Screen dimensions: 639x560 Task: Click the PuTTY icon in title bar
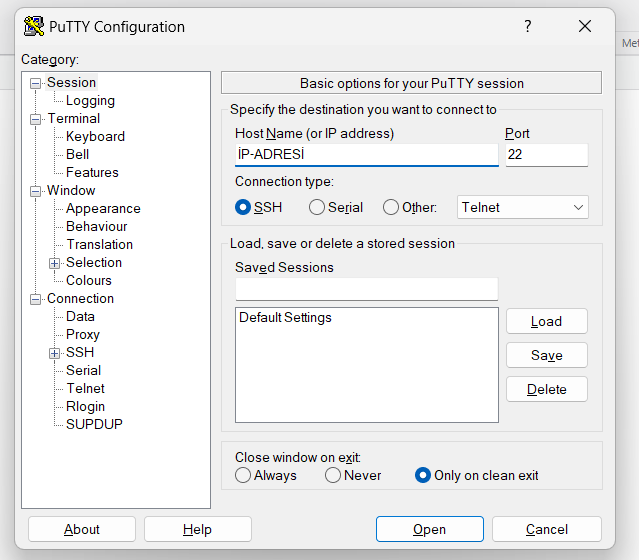[x=33, y=26]
